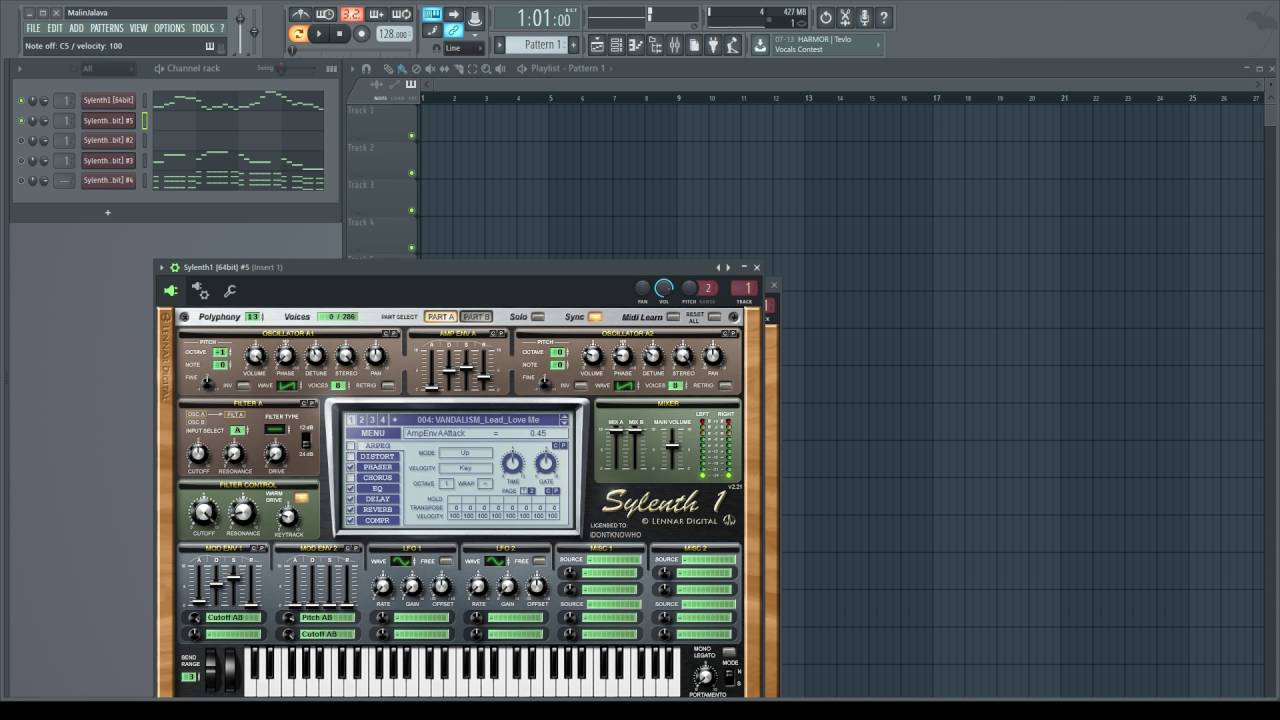Open the Playlist window icon

[x=596, y=45]
